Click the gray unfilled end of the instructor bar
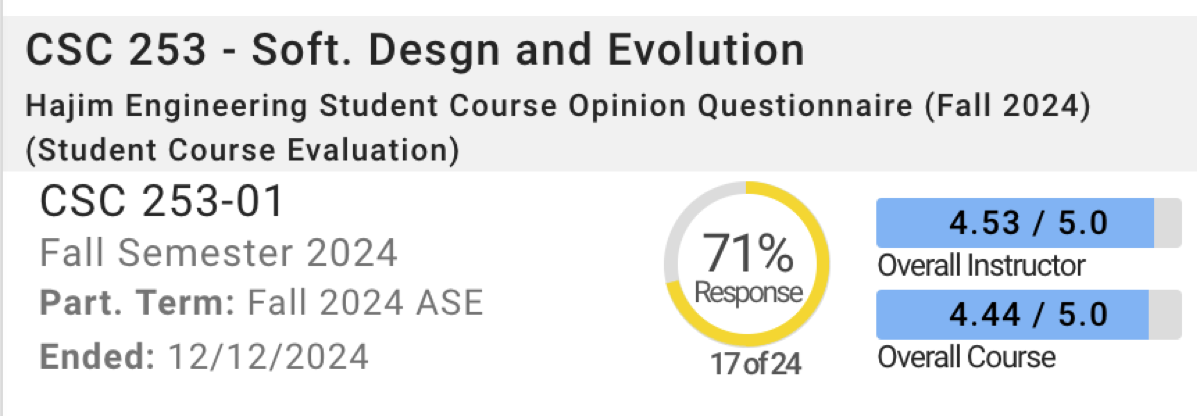The height and width of the screenshot is (416, 1197). tap(1167, 223)
